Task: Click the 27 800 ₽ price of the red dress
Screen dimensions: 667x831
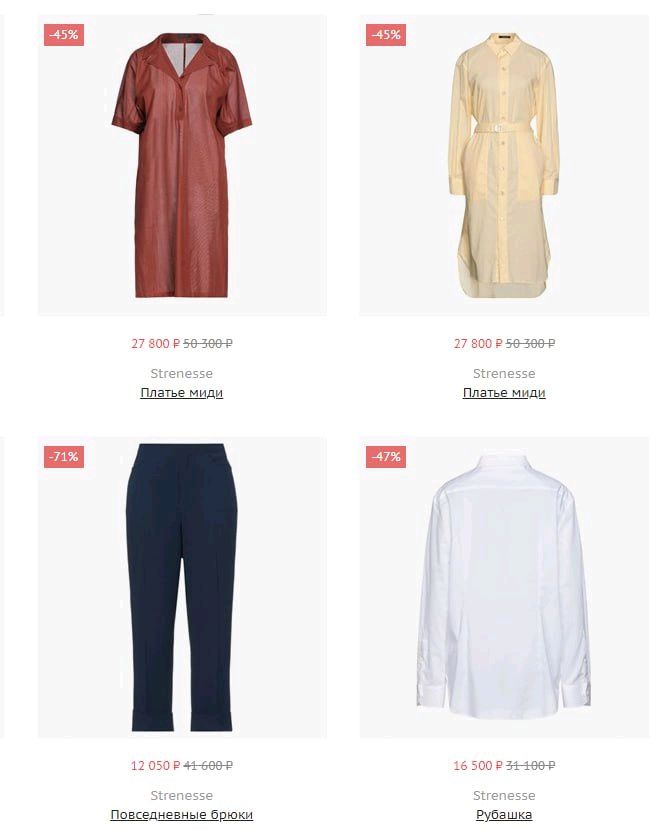Action: coord(156,344)
